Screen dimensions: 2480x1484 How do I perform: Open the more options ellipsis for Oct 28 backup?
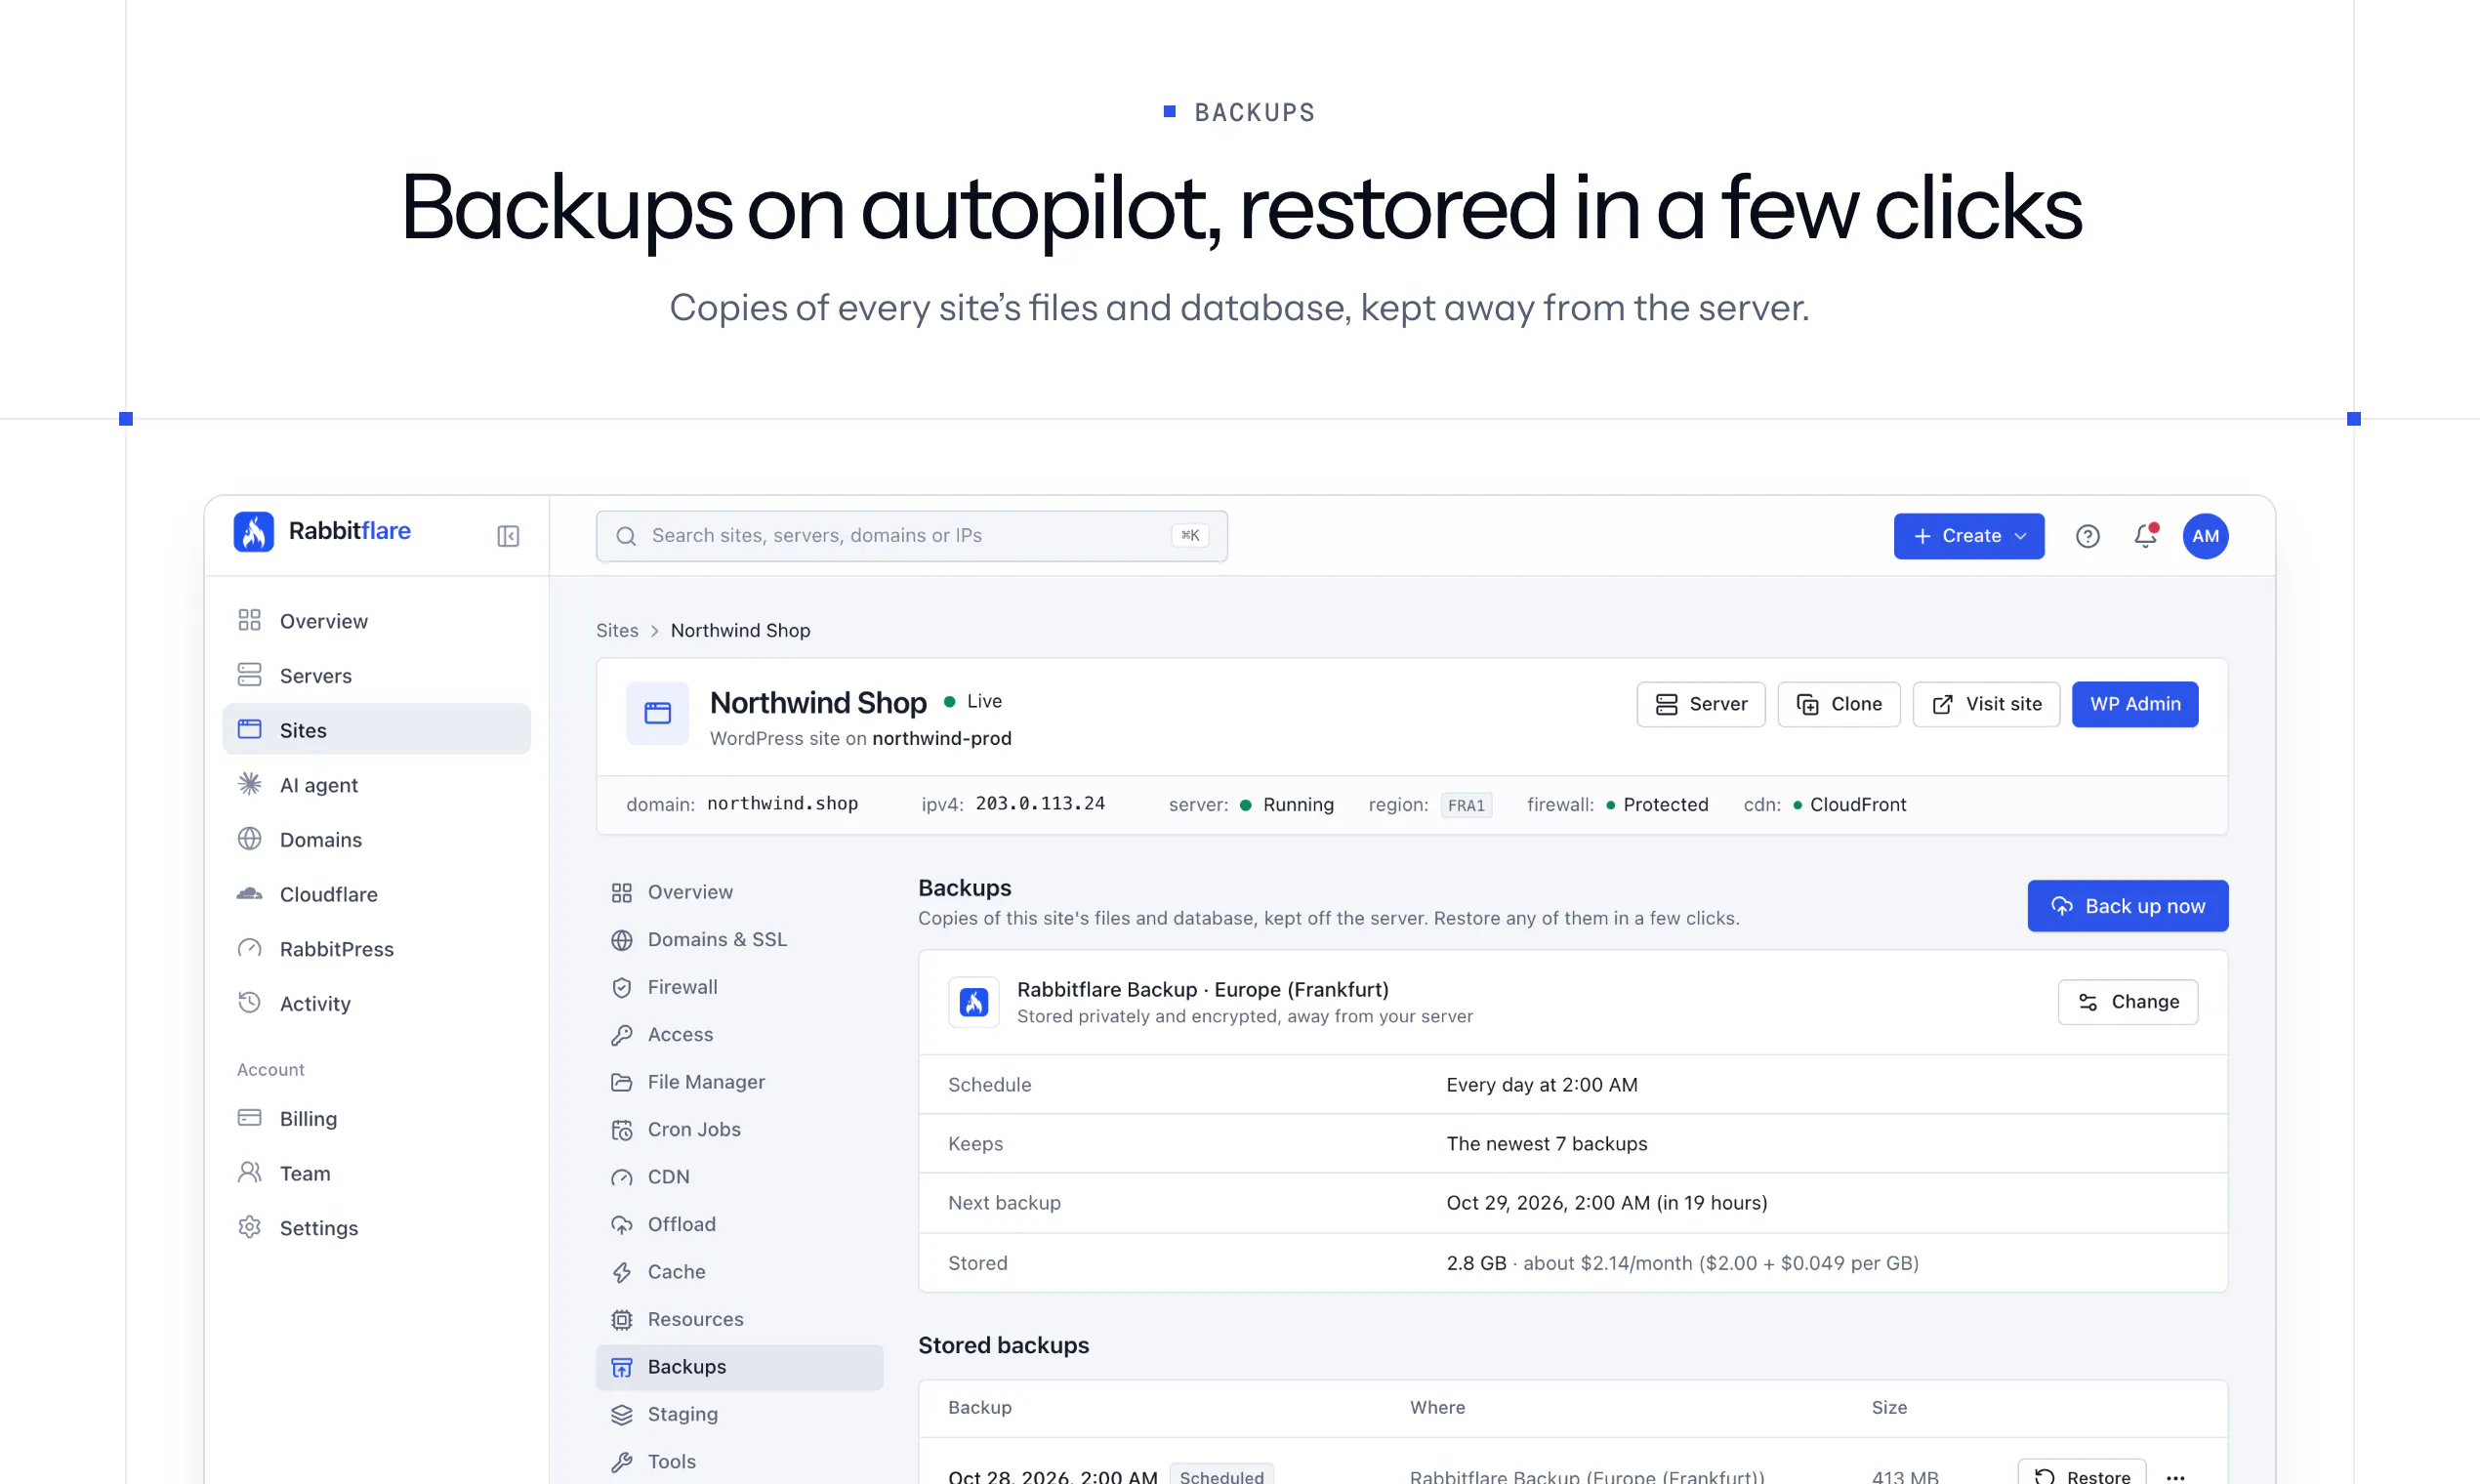(2175, 1476)
